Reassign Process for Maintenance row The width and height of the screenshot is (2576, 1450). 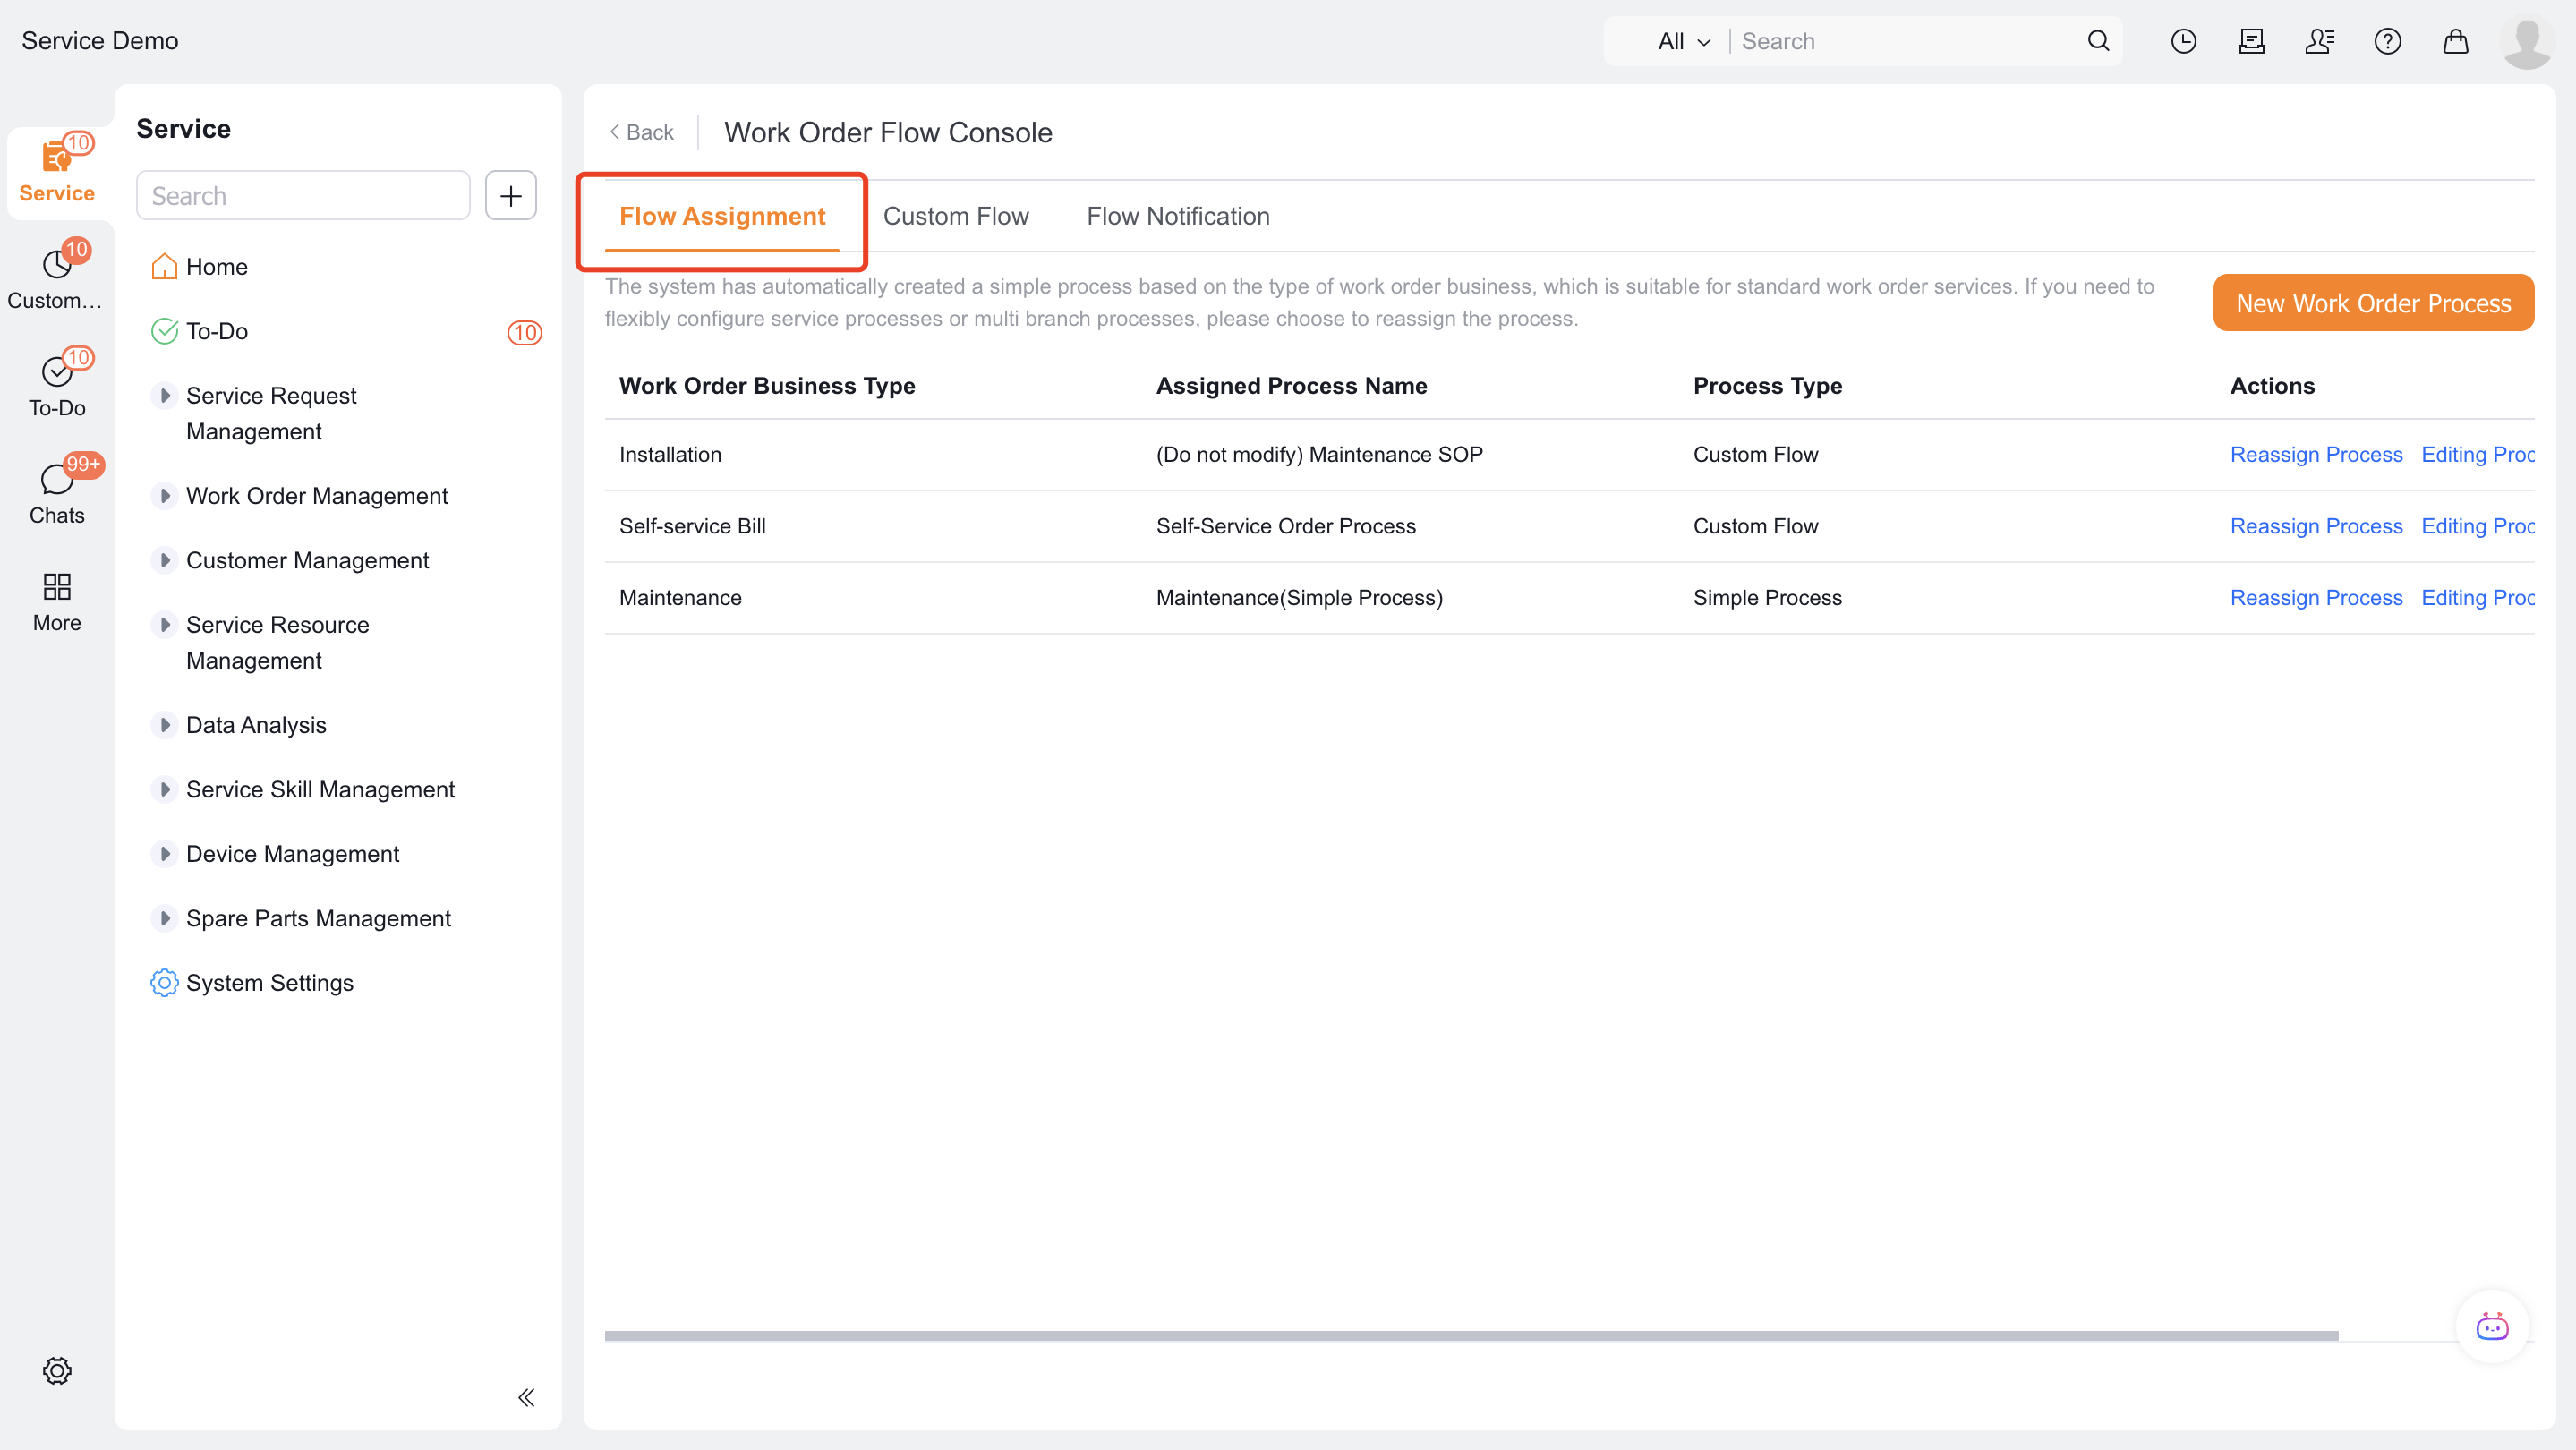[x=2316, y=597]
